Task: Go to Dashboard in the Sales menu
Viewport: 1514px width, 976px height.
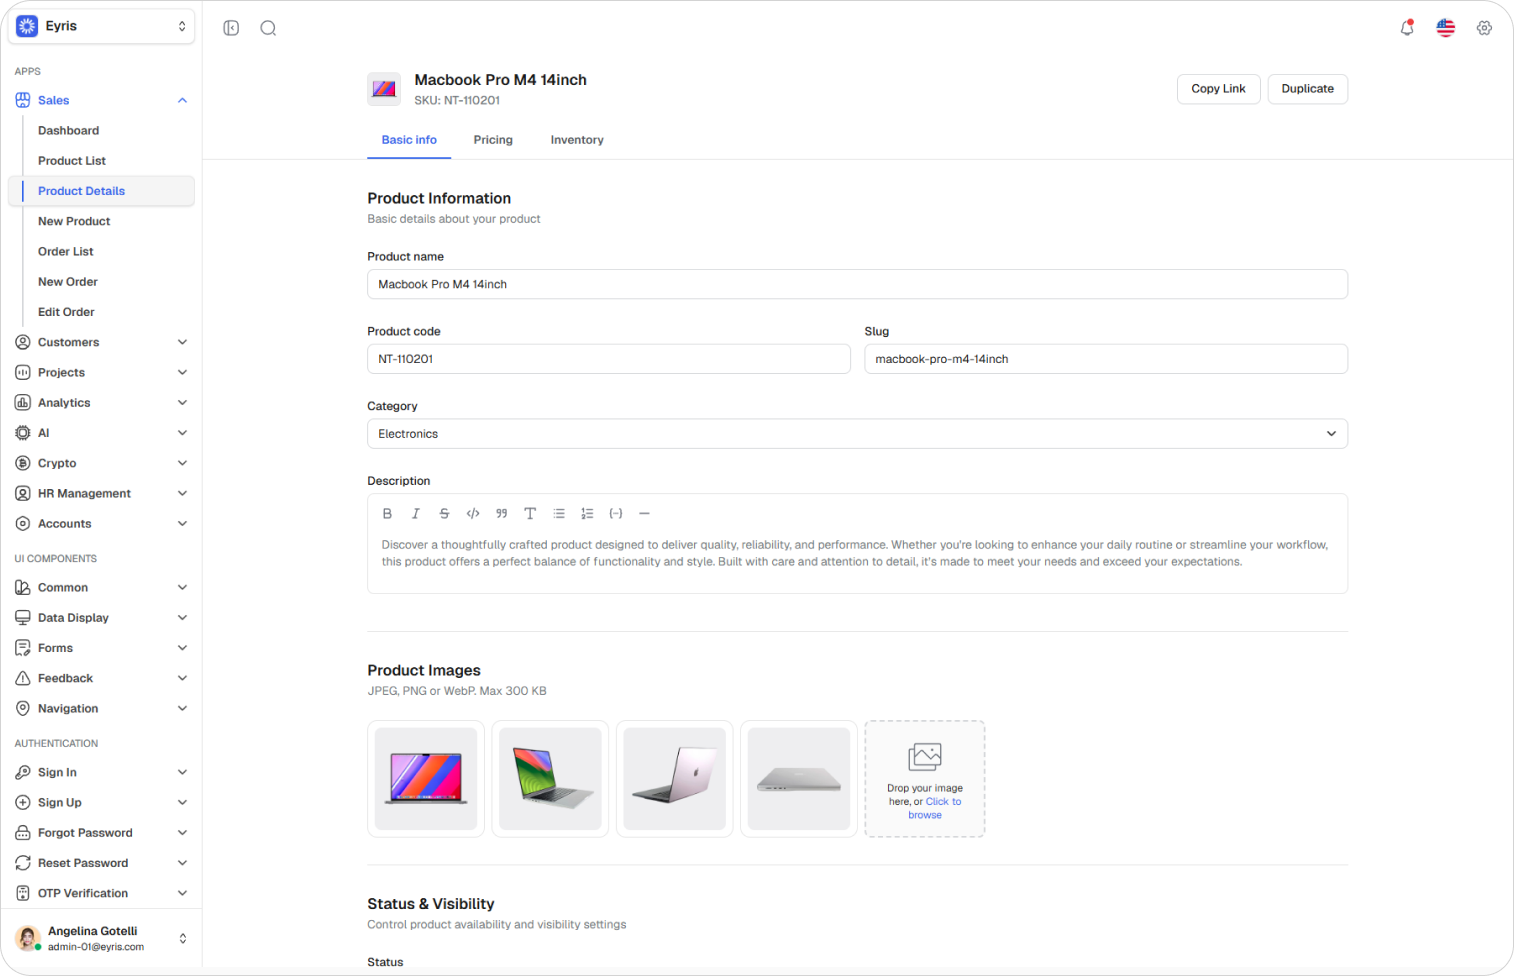Action: click(x=68, y=131)
